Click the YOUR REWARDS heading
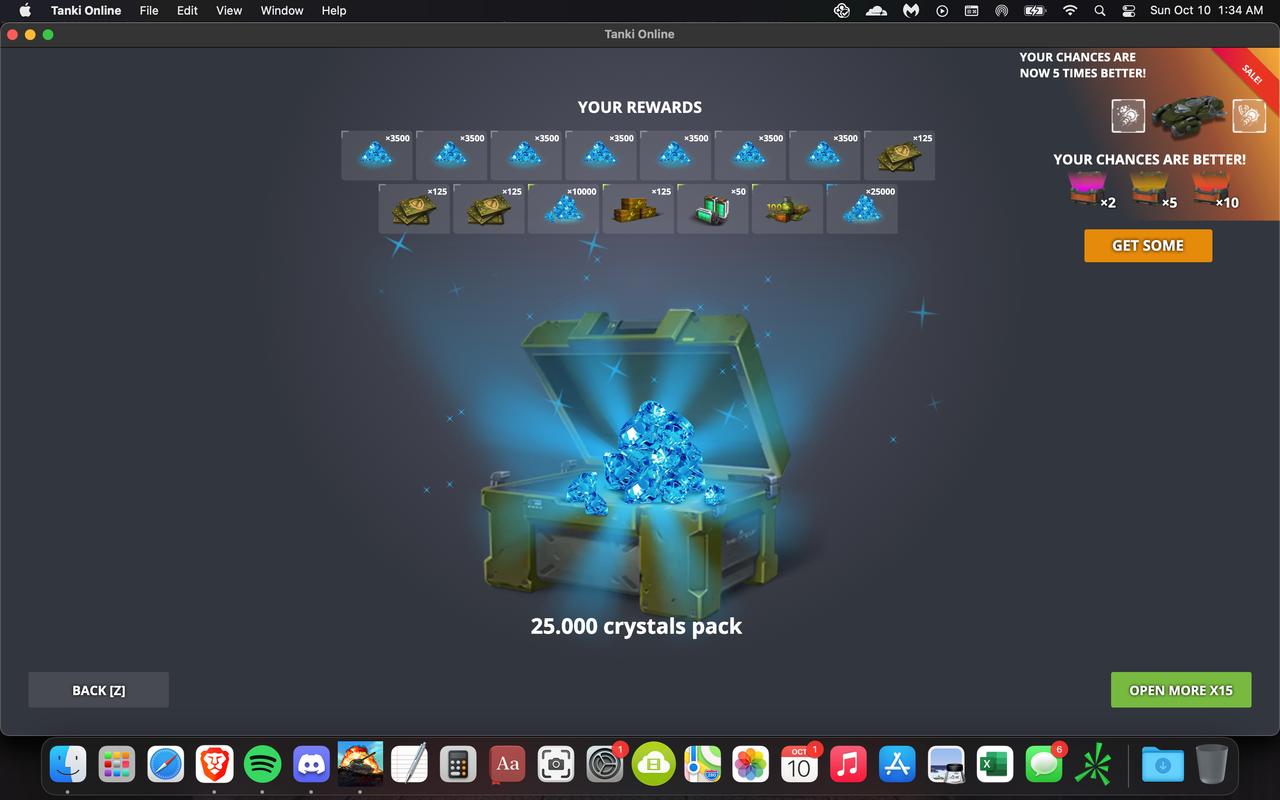The height and width of the screenshot is (800, 1280). click(640, 107)
